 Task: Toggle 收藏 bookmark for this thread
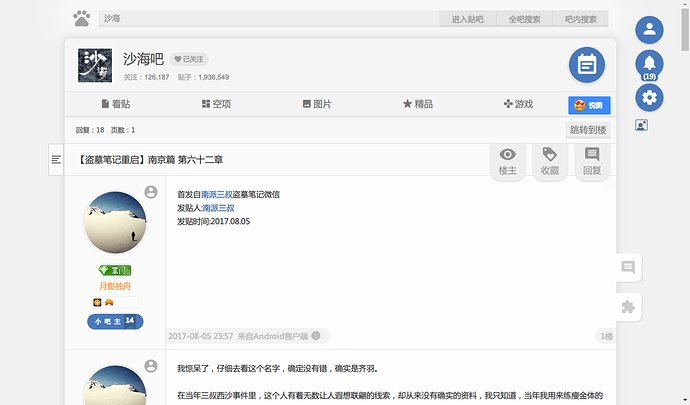pyautogui.click(x=549, y=160)
